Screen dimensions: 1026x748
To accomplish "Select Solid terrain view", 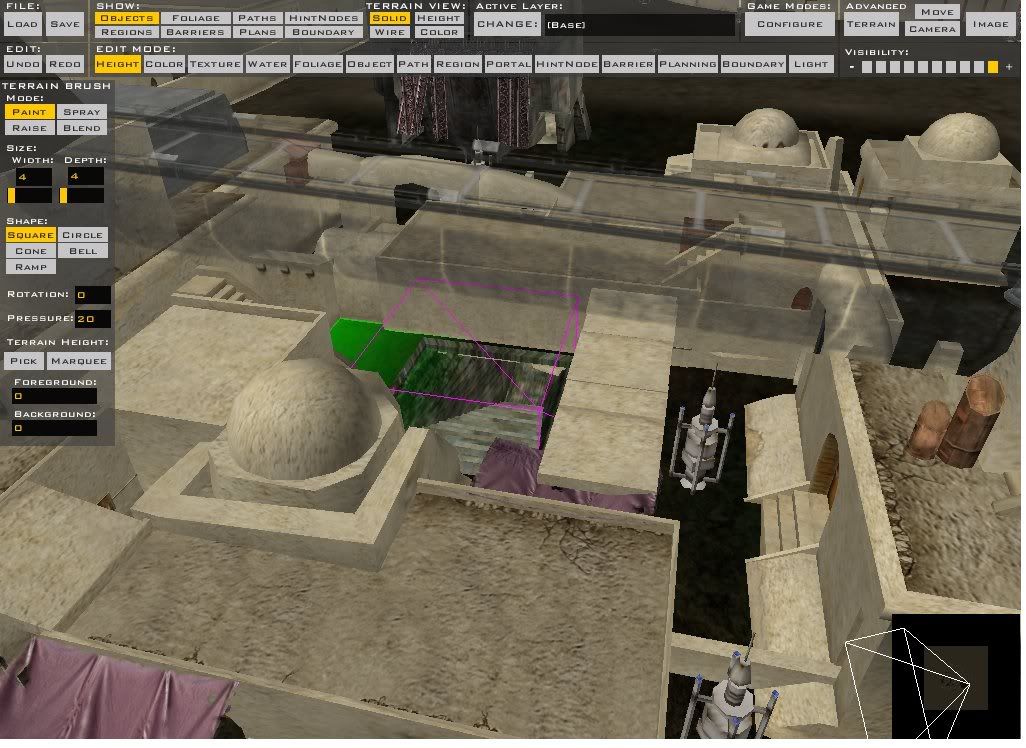I will click(x=389, y=18).
